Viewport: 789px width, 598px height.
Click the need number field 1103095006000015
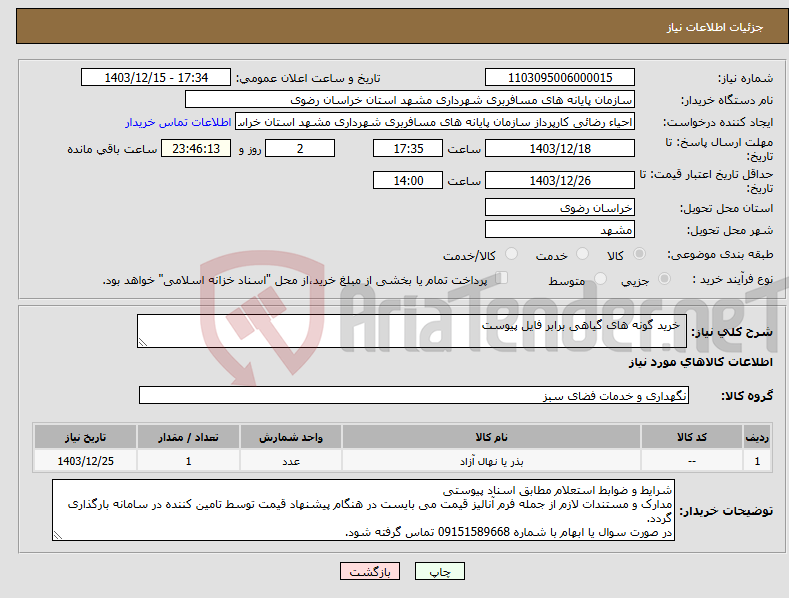(560, 78)
